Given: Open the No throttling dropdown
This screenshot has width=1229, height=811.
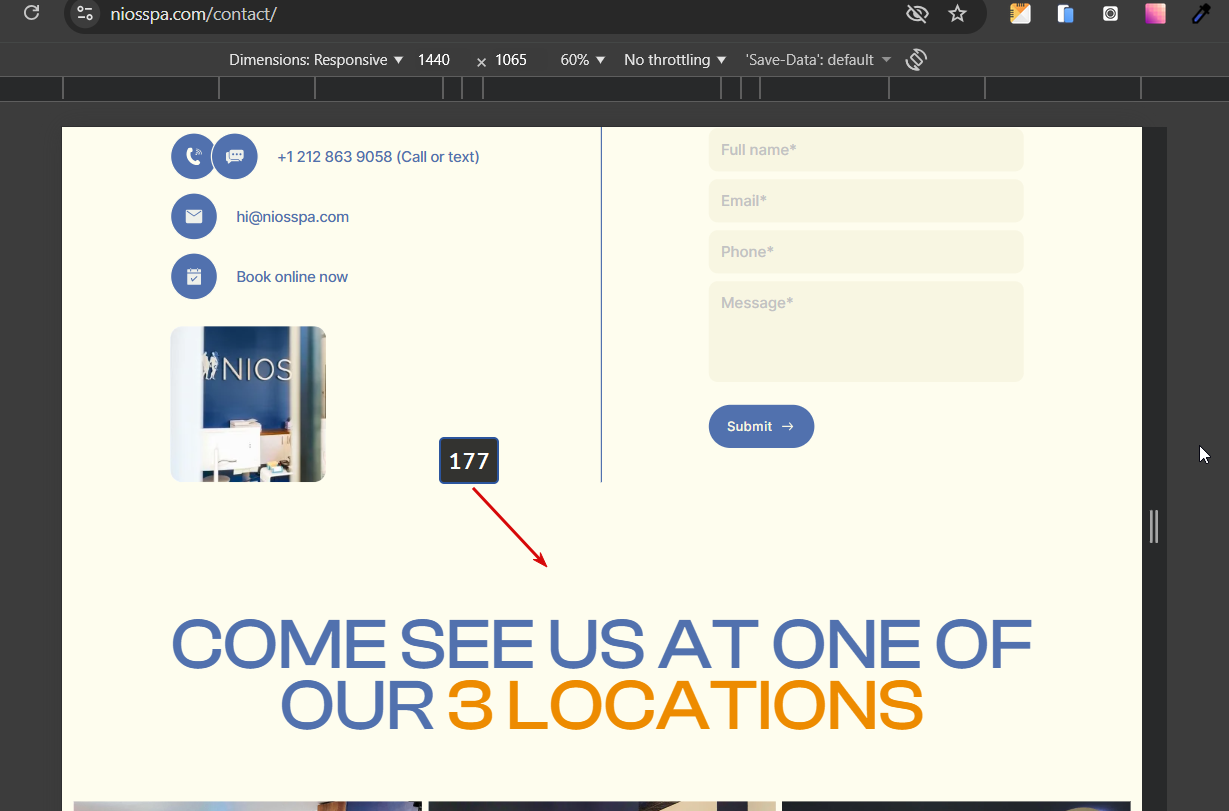Looking at the screenshot, I should (x=675, y=60).
